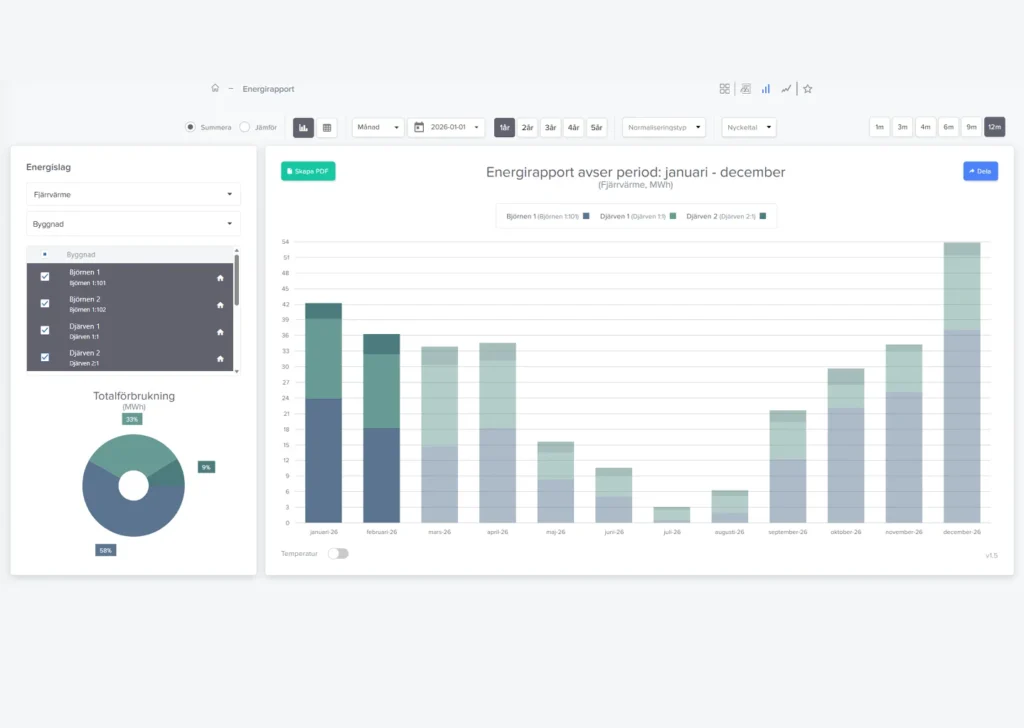Click the blue bar chart header icon

pos(766,89)
